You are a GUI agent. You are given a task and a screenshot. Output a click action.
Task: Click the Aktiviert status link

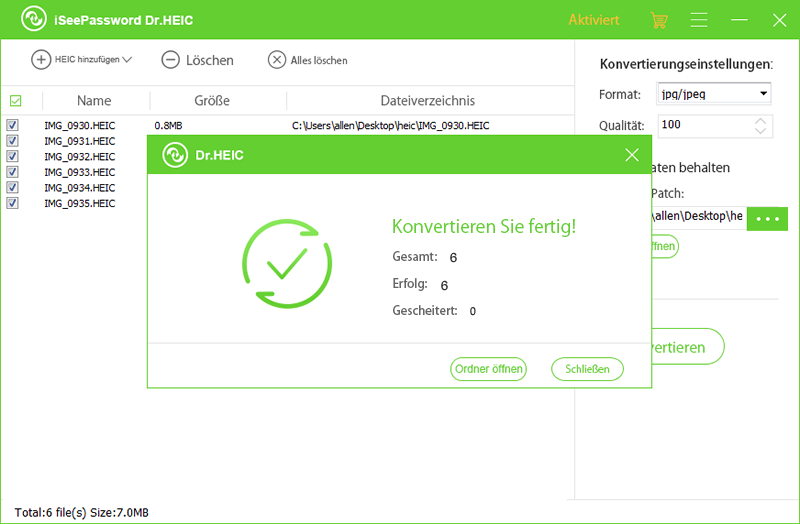pos(594,20)
